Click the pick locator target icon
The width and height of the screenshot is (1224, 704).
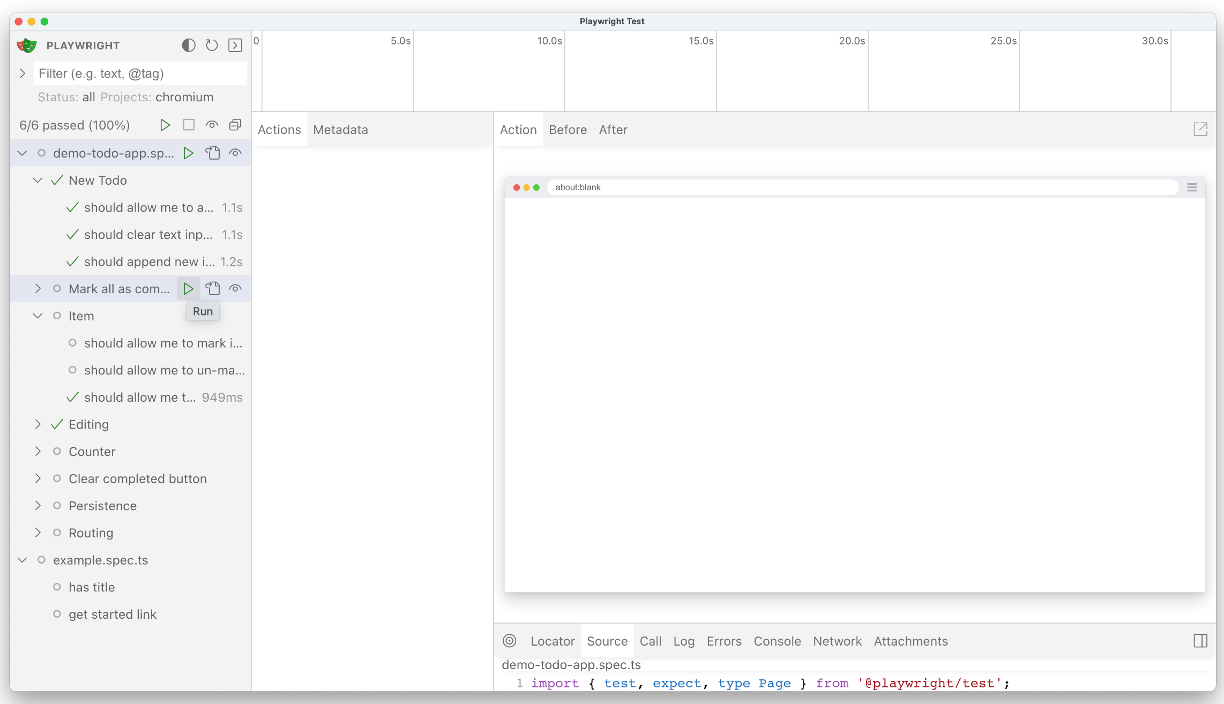510,641
